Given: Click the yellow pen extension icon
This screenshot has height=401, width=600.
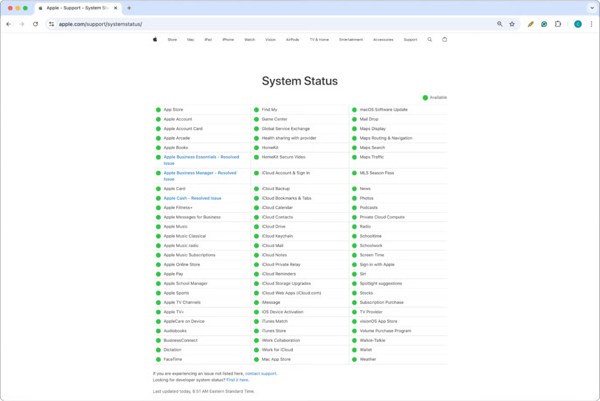Looking at the screenshot, I should click(530, 24).
